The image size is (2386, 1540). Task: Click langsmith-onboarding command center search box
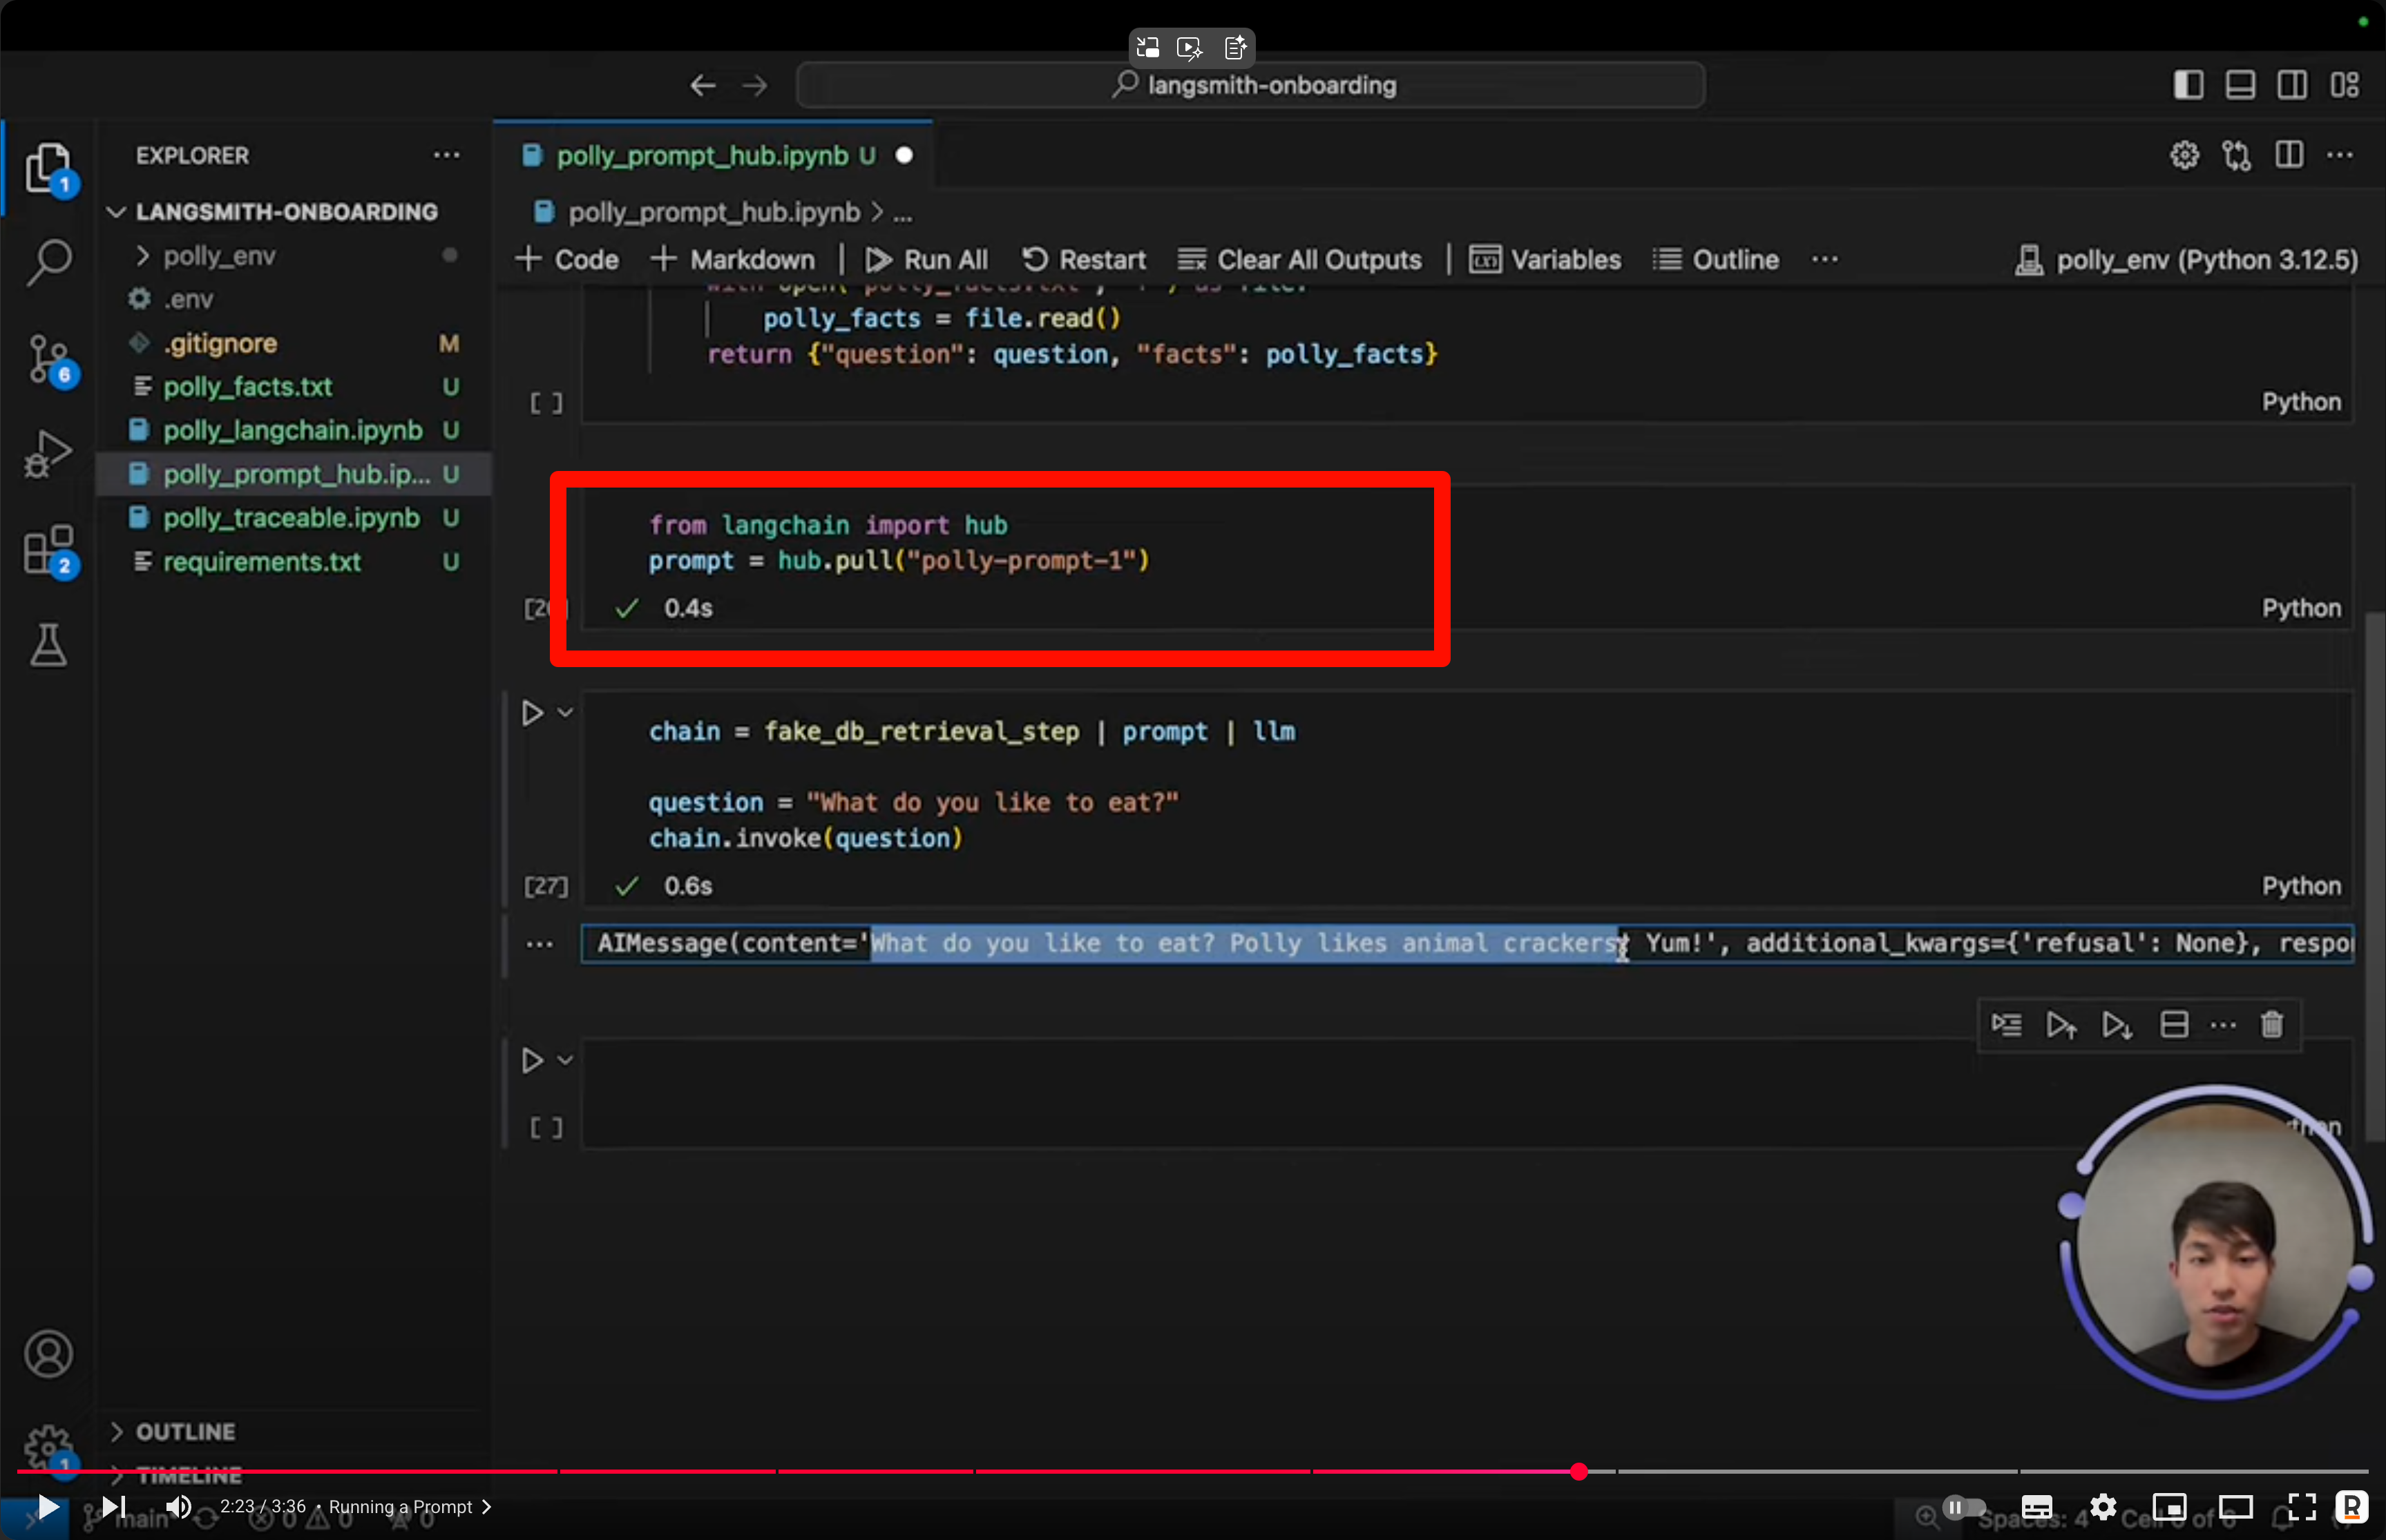point(1251,85)
